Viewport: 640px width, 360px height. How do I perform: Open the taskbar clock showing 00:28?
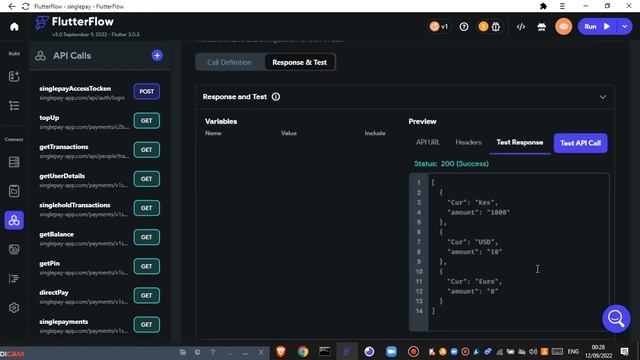(598, 351)
